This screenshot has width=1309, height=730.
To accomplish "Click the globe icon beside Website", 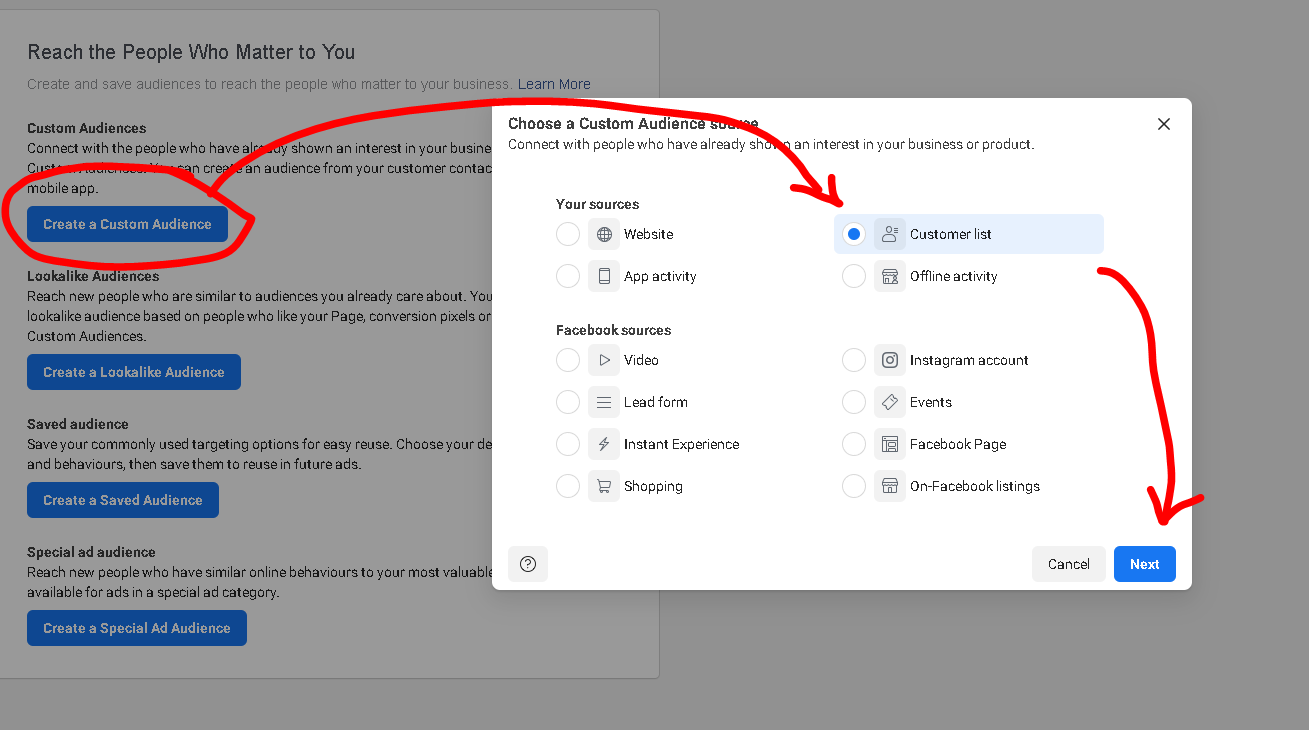I will tap(604, 234).
